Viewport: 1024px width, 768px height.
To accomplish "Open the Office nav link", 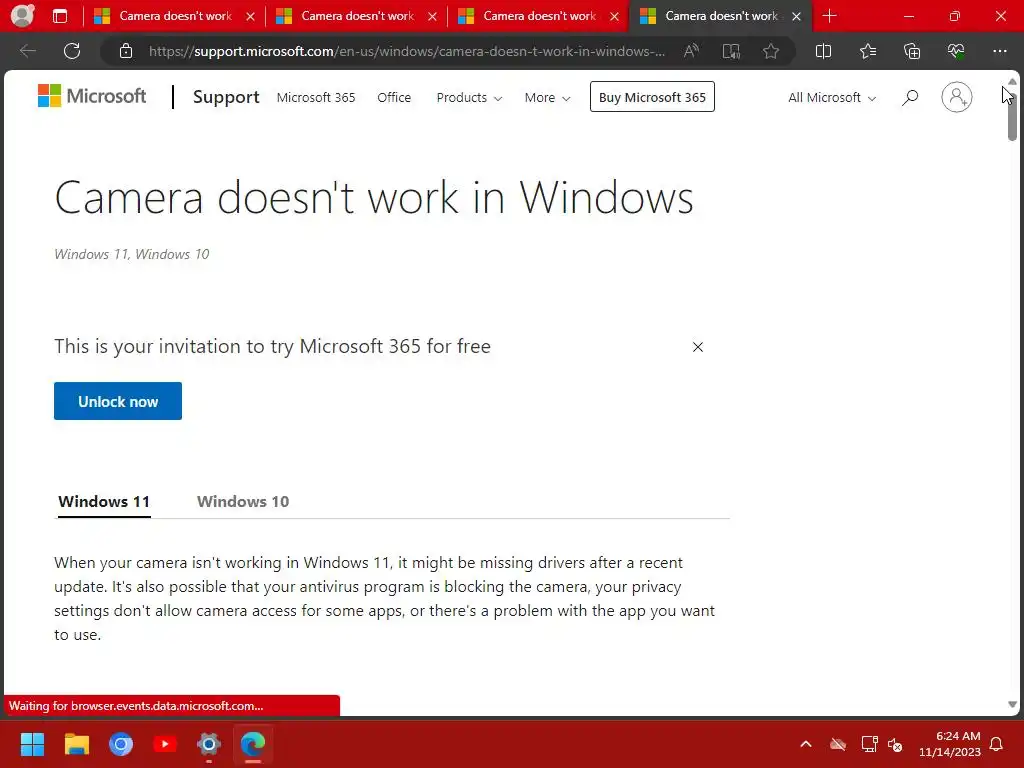I will click(394, 97).
